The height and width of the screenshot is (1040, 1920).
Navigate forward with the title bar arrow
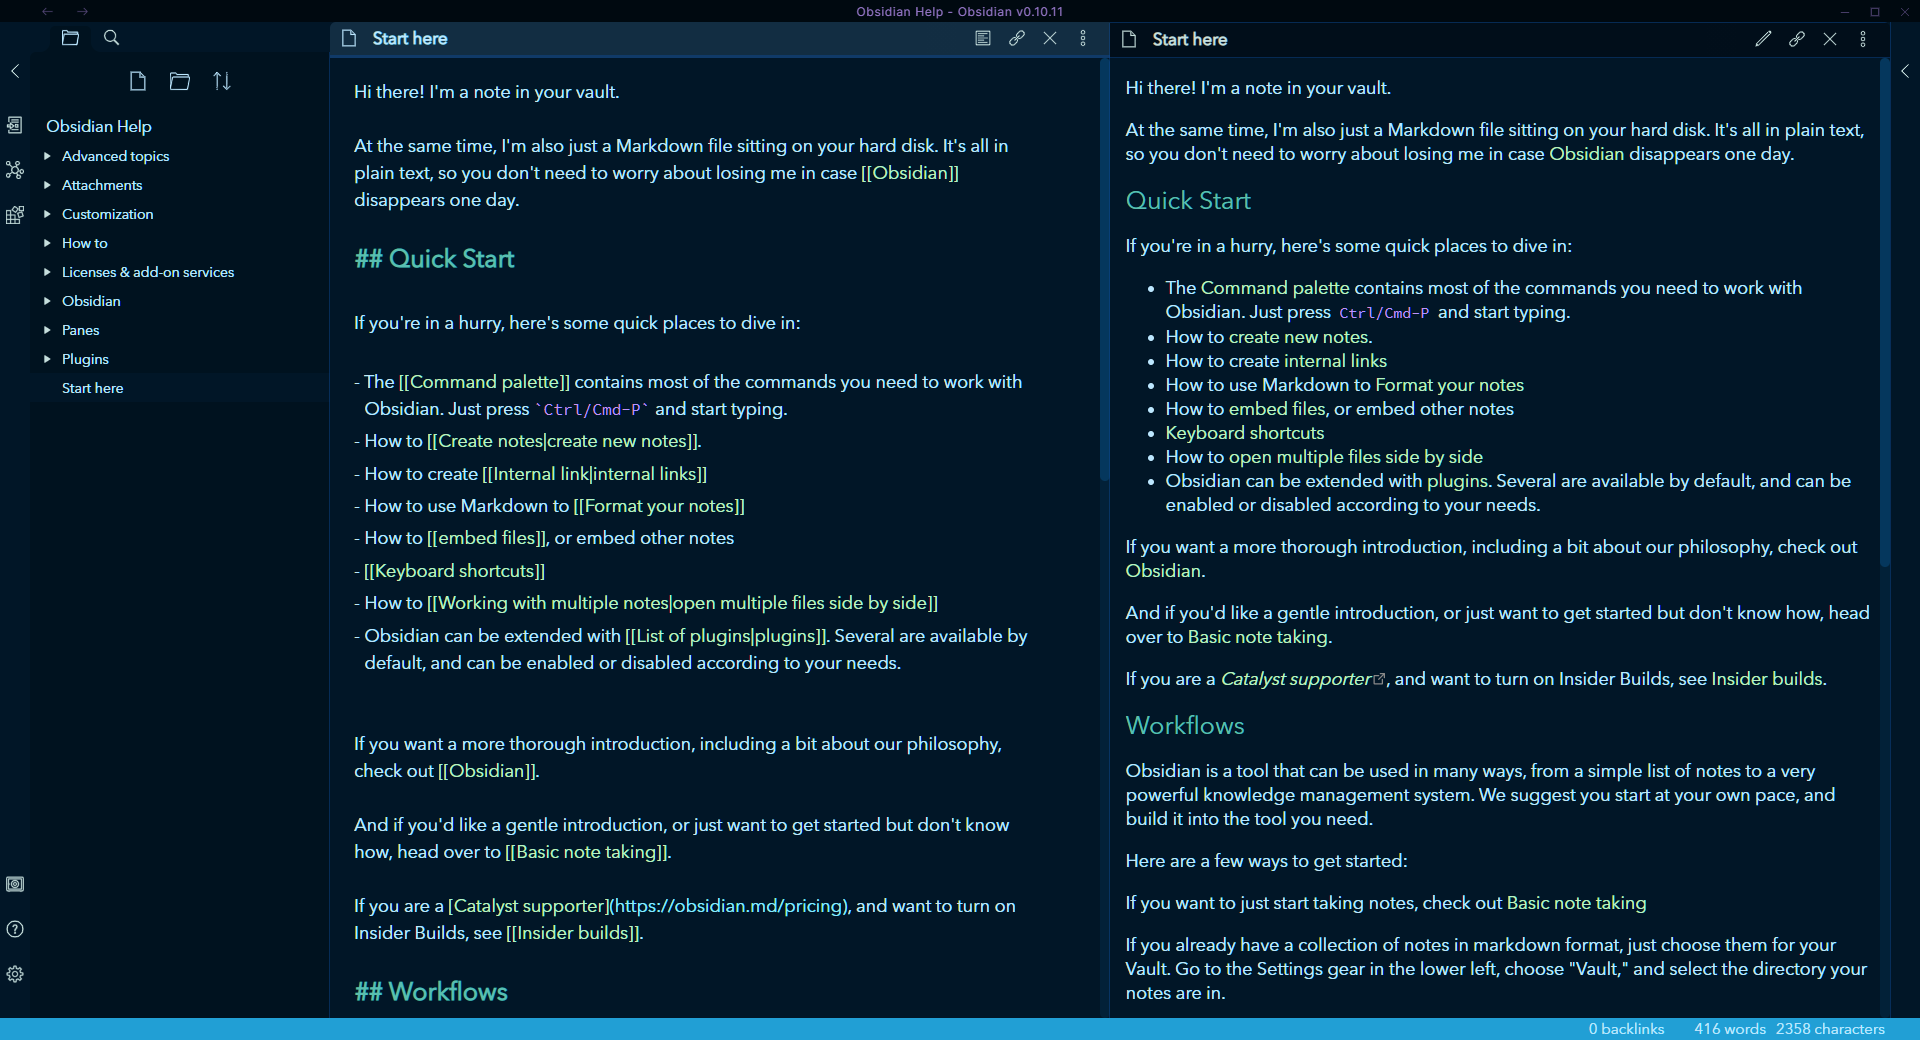(x=82, y=11)
